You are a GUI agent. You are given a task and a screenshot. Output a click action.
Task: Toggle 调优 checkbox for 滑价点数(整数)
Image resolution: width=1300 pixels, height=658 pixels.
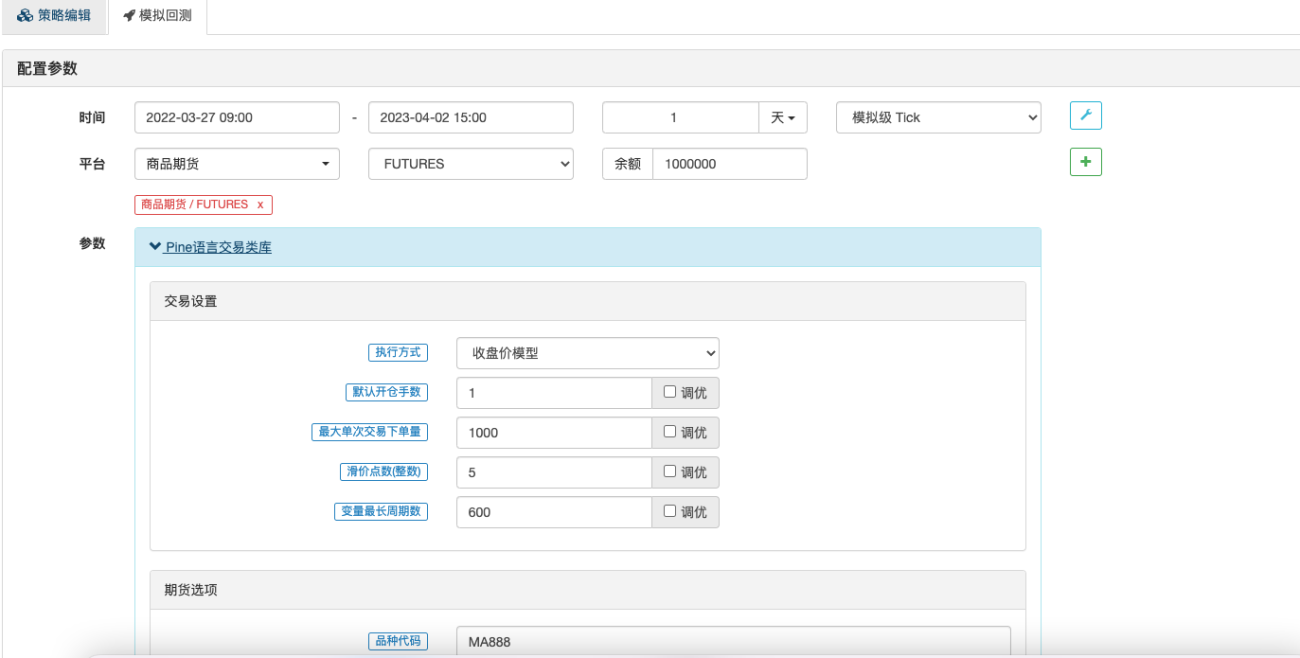(x=670, y=472)
